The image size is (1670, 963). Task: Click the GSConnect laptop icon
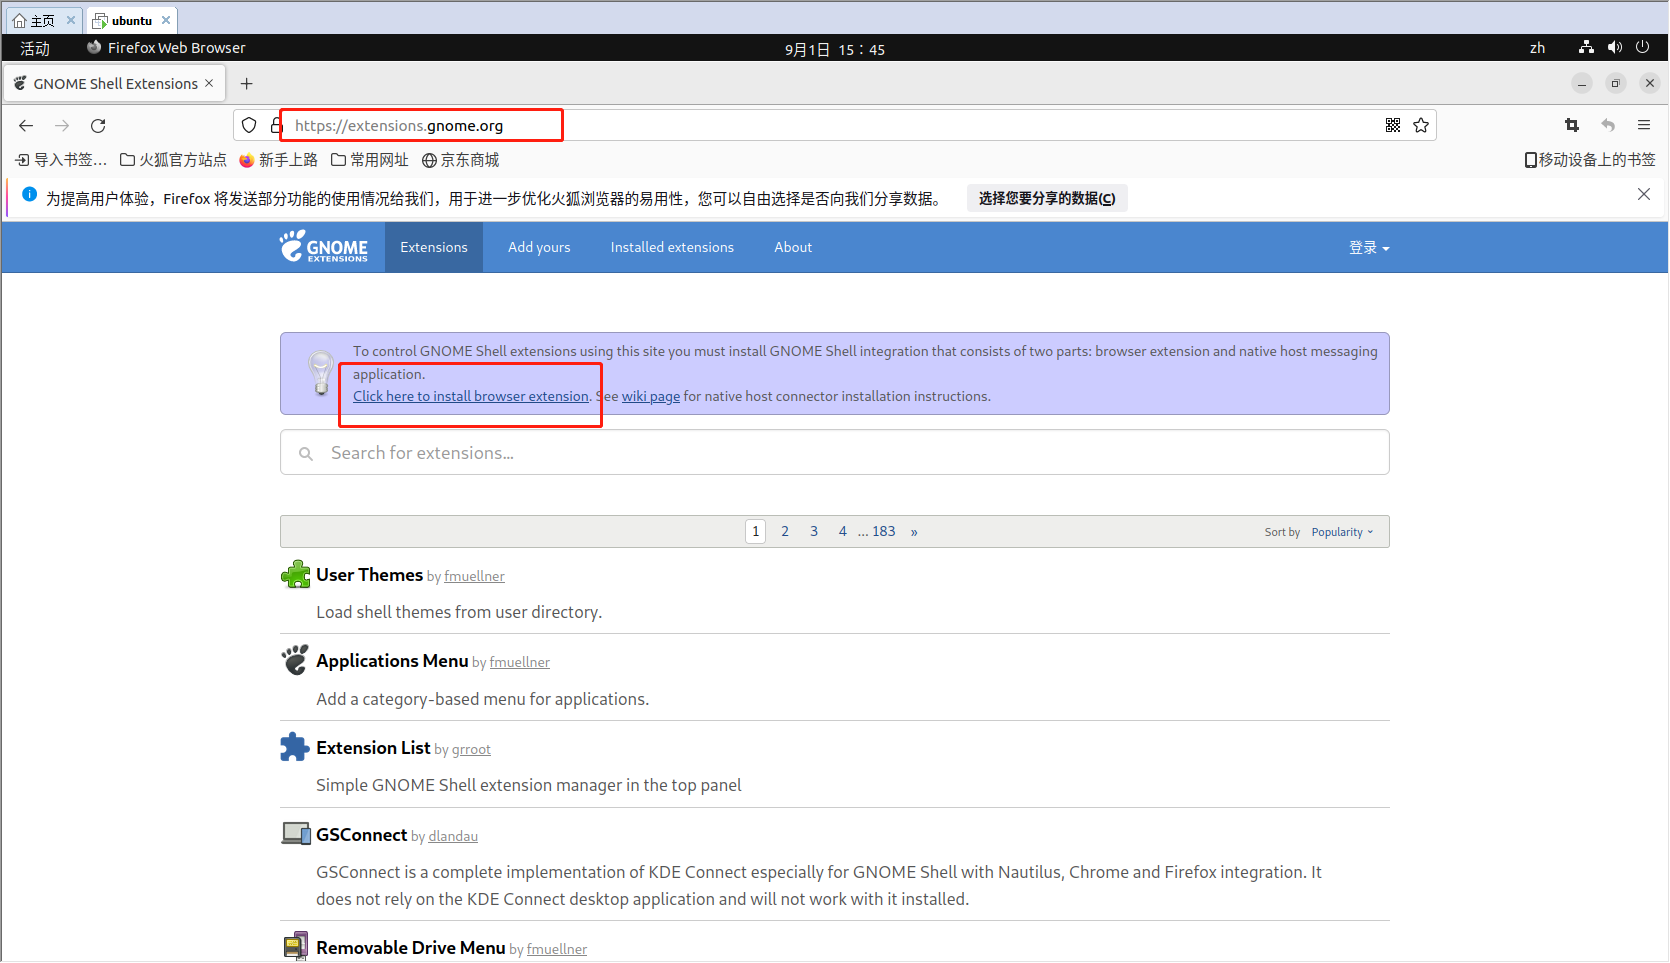[x=295, y=833]
